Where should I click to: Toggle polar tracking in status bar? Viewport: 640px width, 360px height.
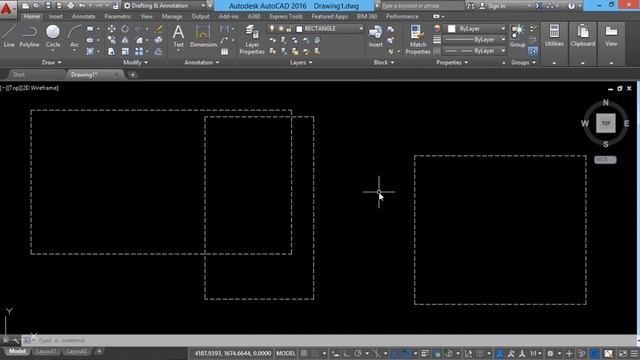(358, 353)
